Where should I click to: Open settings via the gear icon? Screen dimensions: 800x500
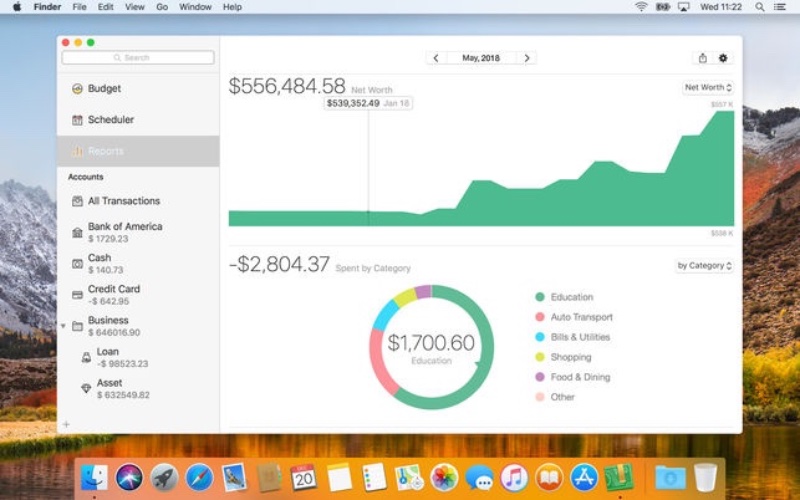point(724,58)
